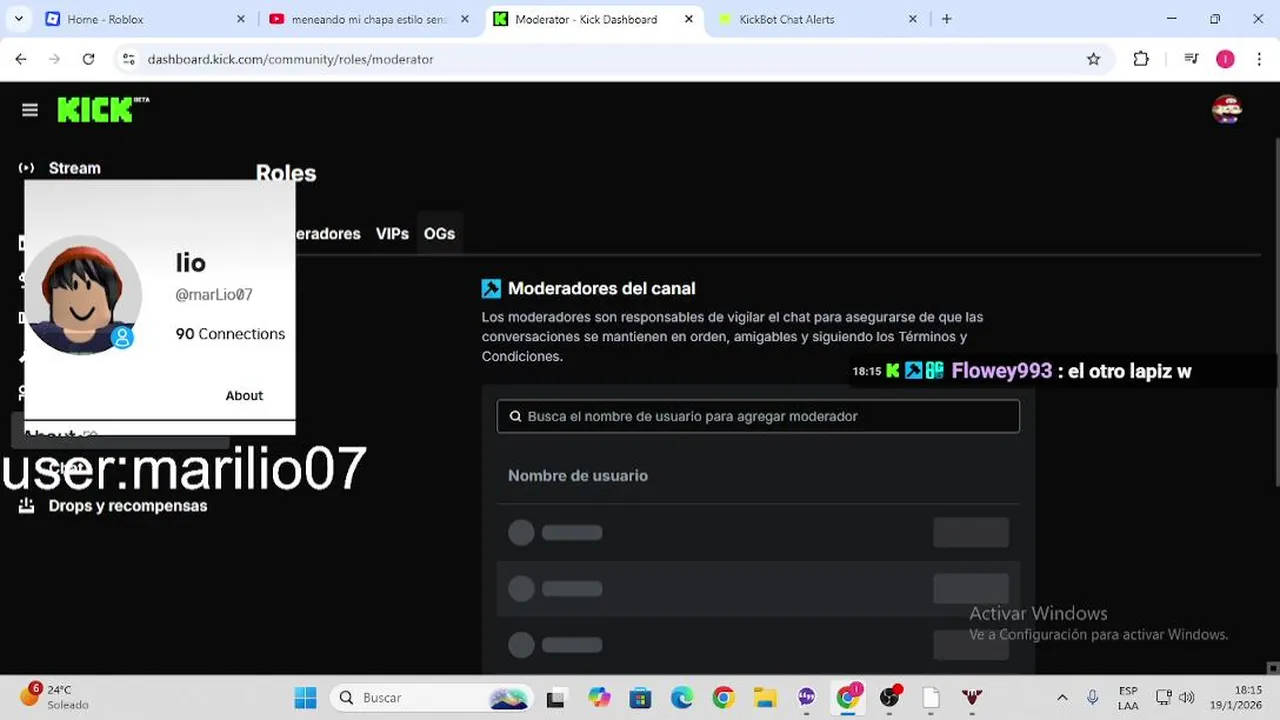Open Chrome media controls icon
This screenshot has width=1280, height=720.
click(1191, 59)
